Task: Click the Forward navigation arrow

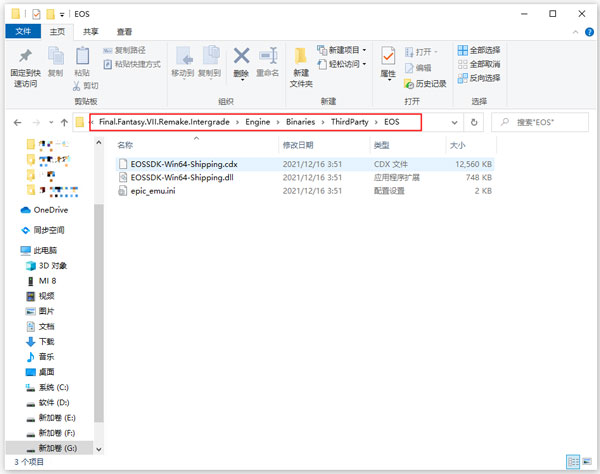Action: tap(36, 122)
